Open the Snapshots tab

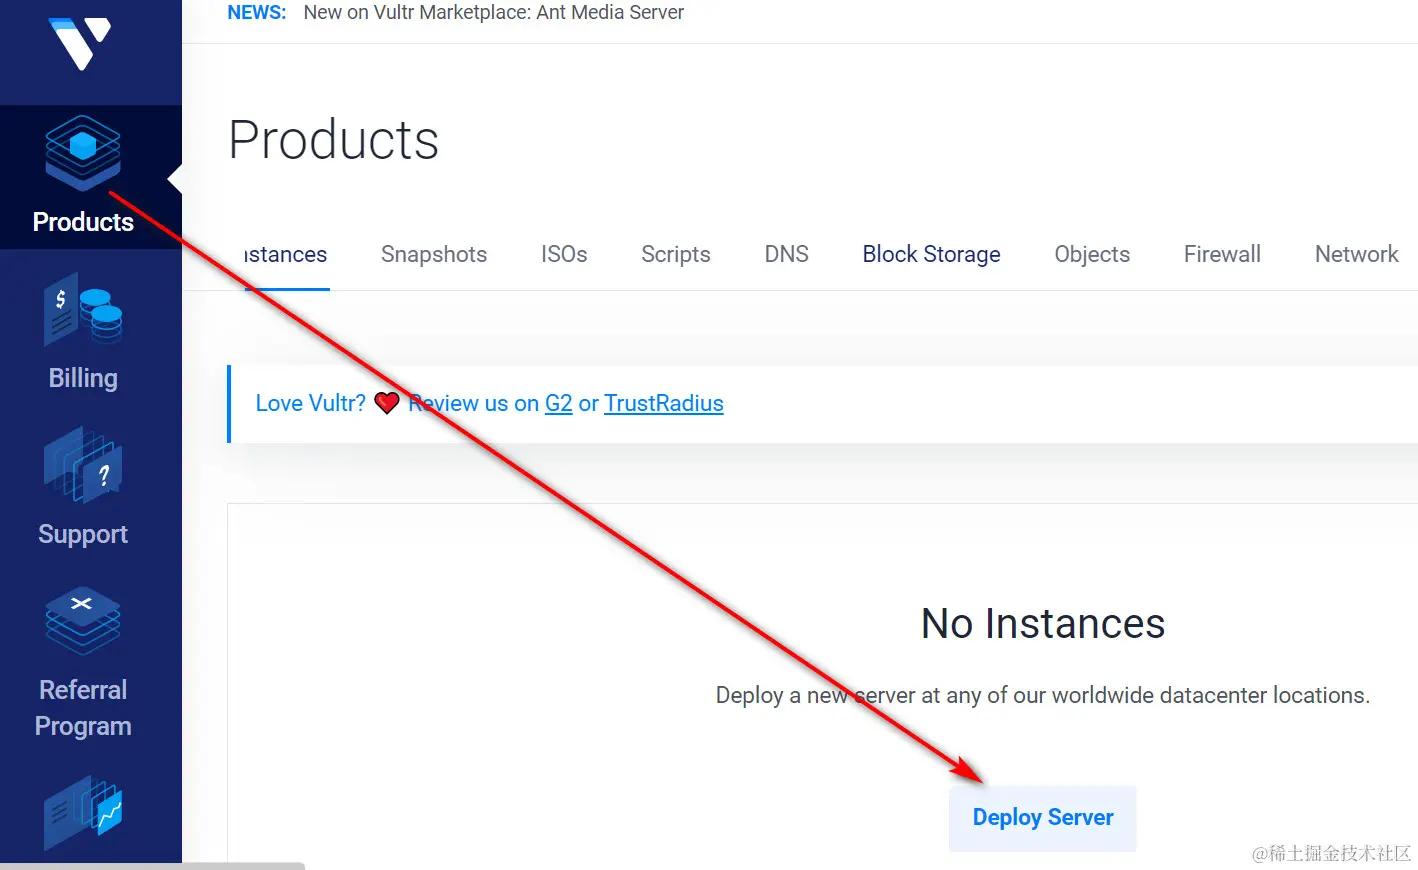pyautogui.click(x=433, y=254)
